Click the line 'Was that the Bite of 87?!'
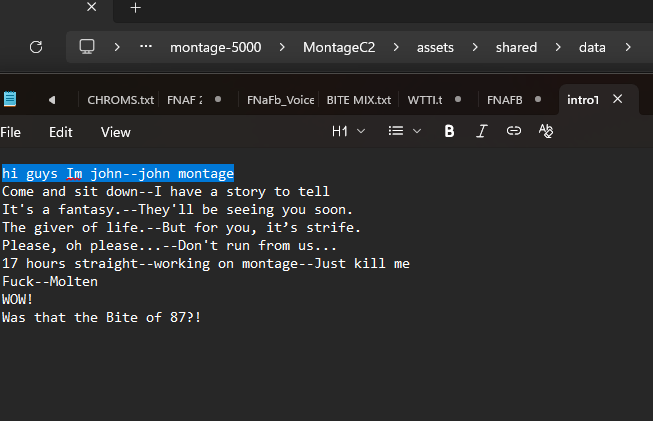This screenshot has height=421, width=653. [102, 317]
